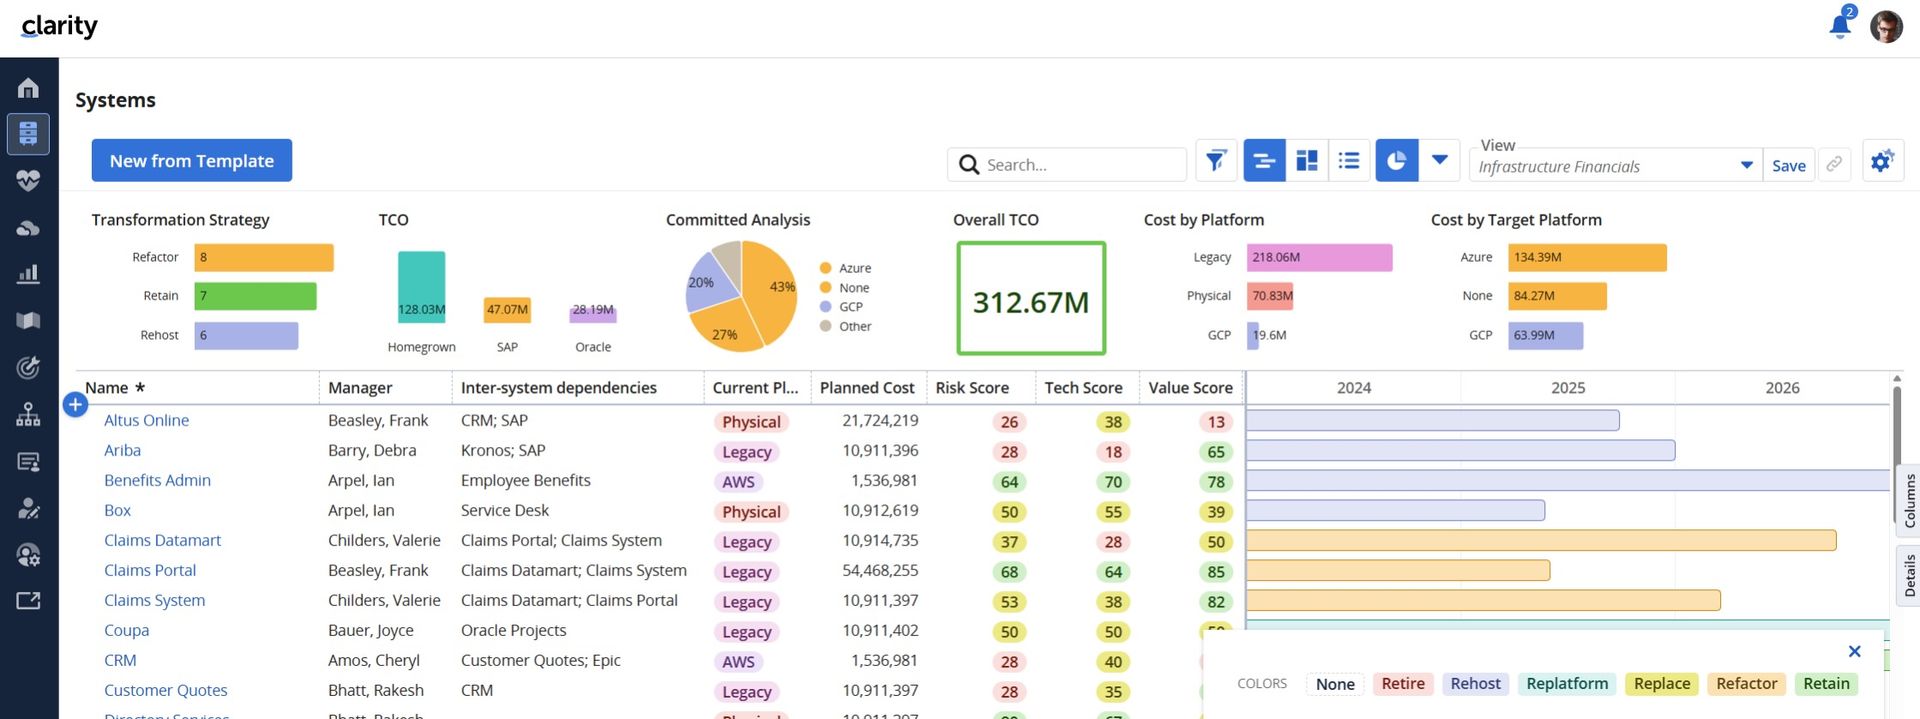Open the grid settings gear icon
Screen dimensions: 1920x719
pyautogui.click(x=1882, y=161)
